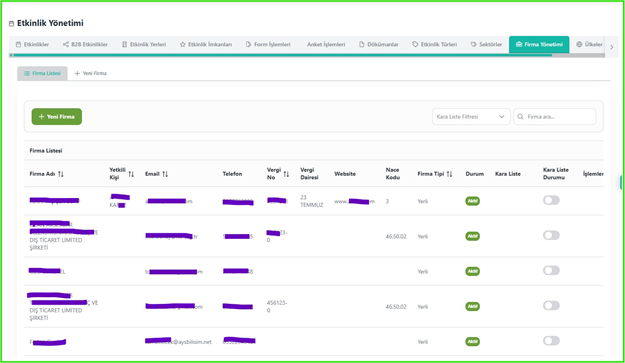Open the Yeni Firma sub-tab
This screenshot has height=363, width=625.
[90, 73]
